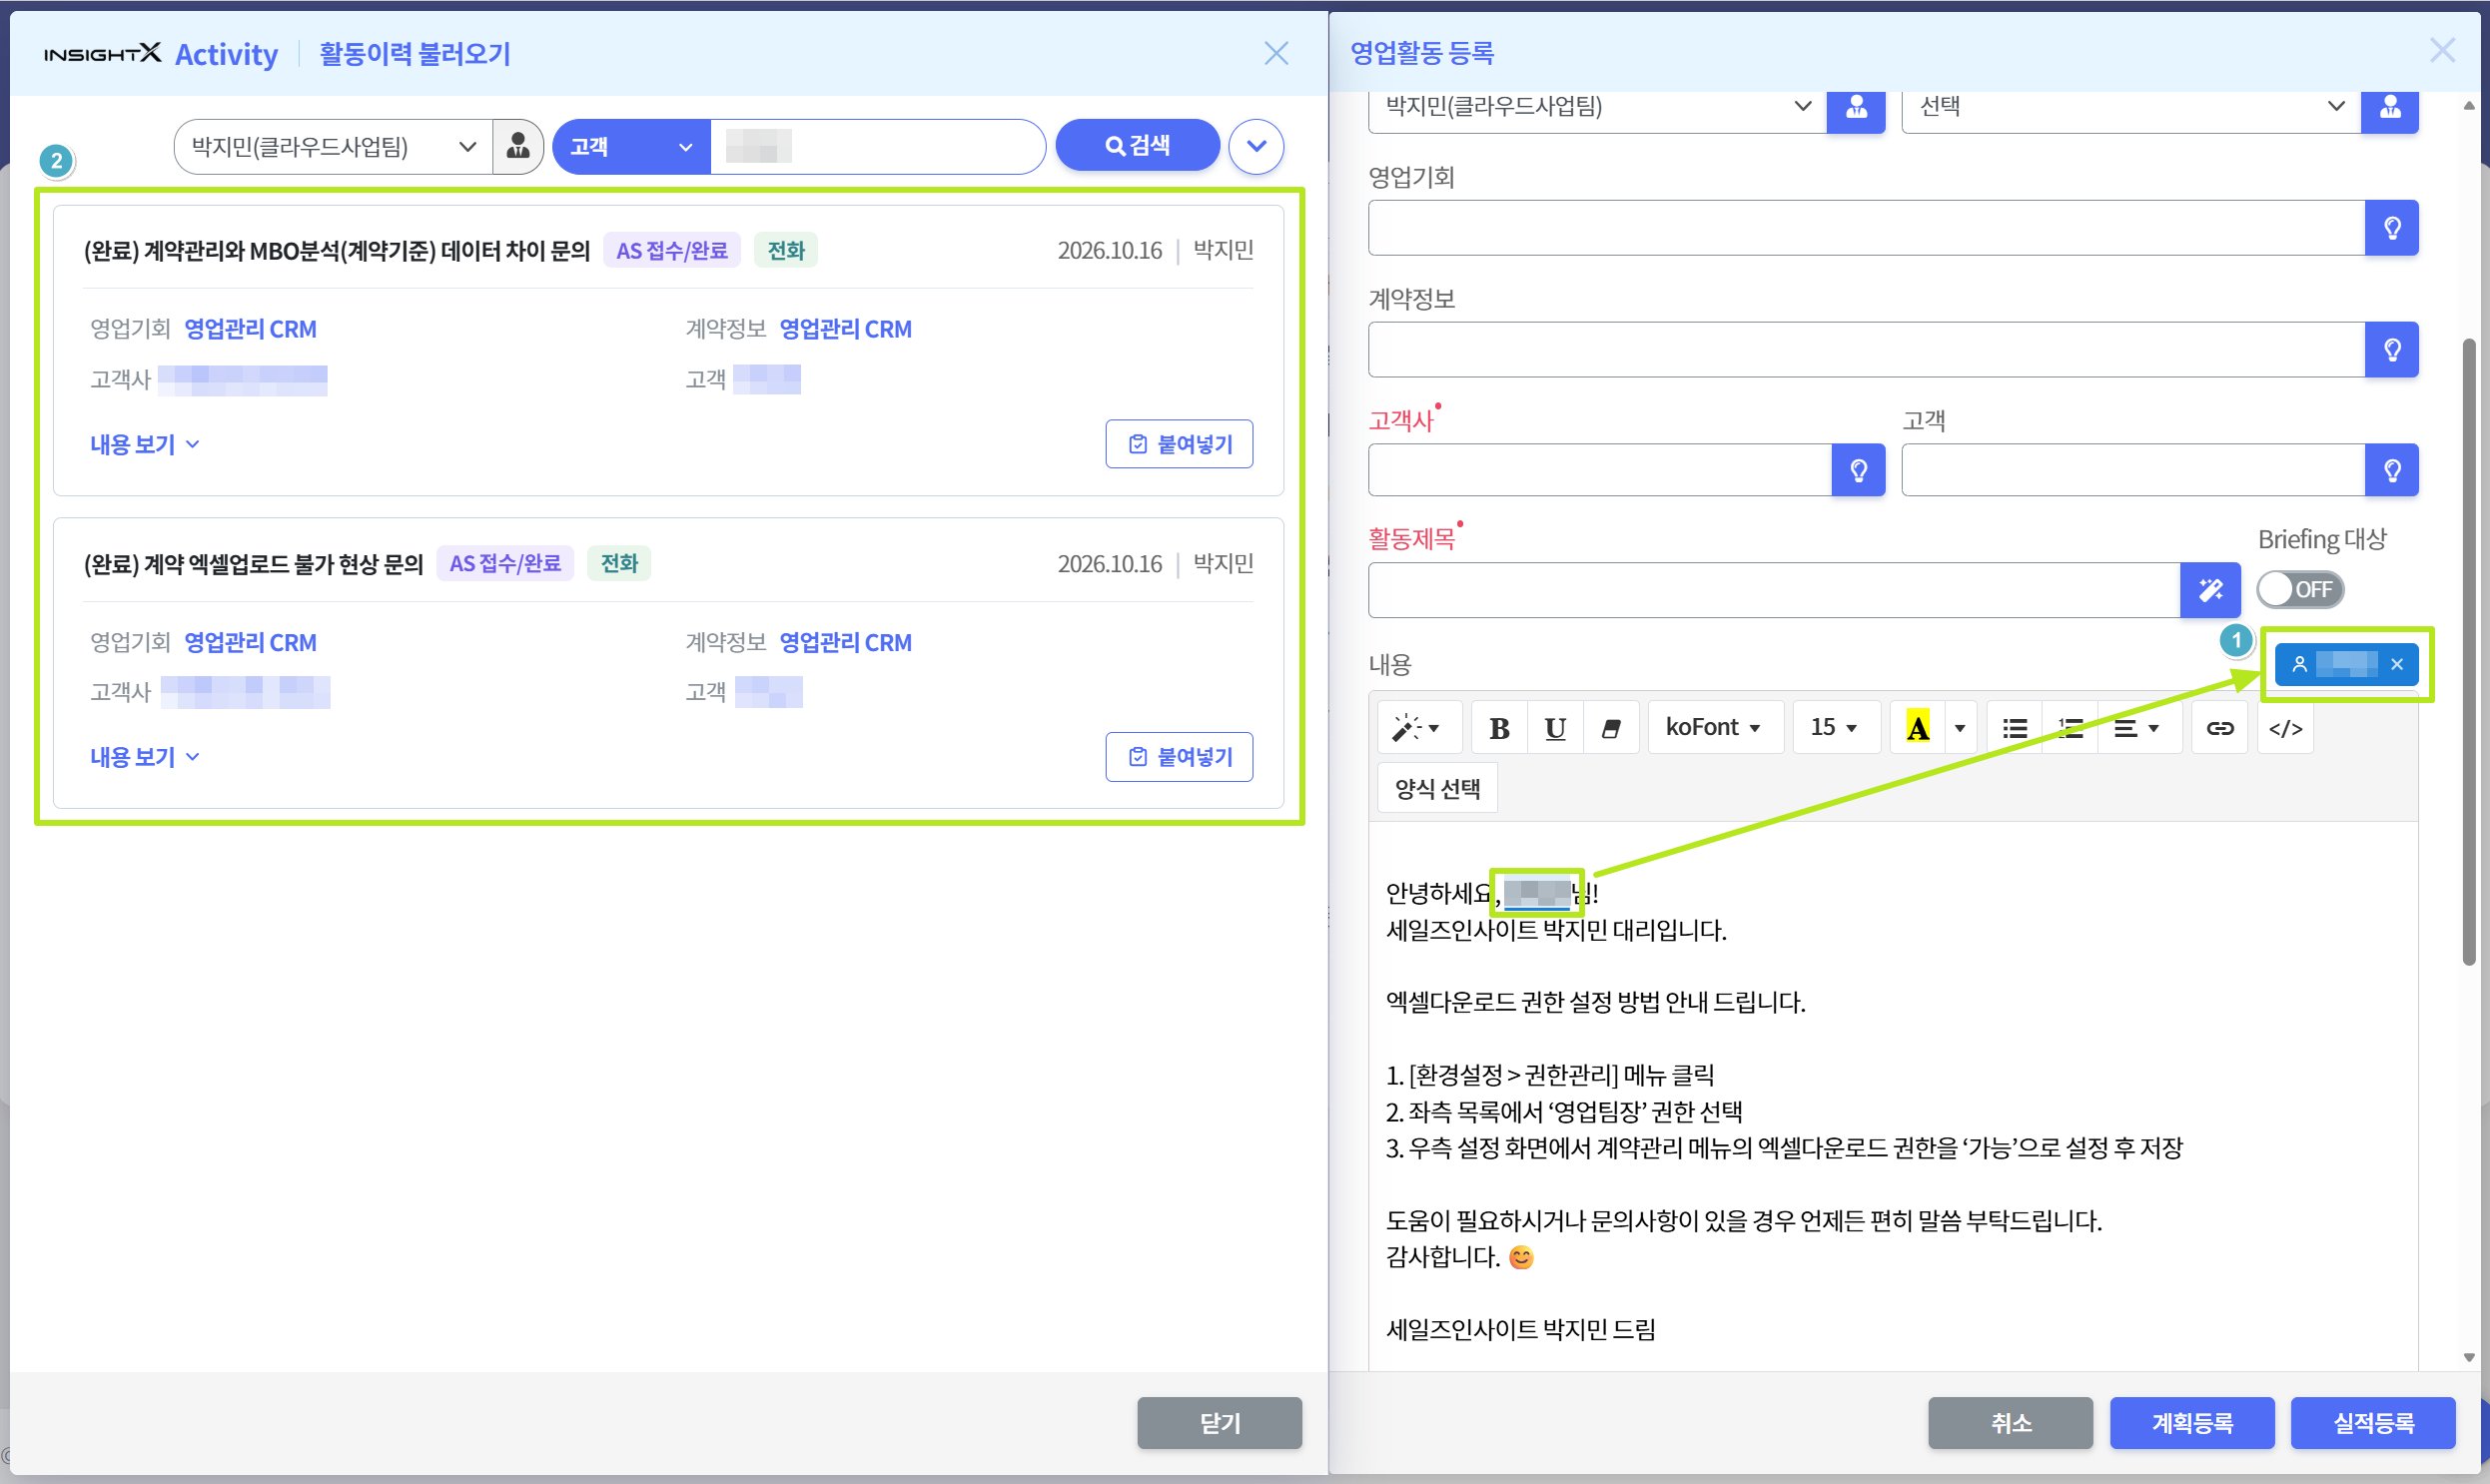2490x1484 pixels.
Task: Close the 영업활동 등록 panel
Action: pyautogui.click(x=2442, y=51)
